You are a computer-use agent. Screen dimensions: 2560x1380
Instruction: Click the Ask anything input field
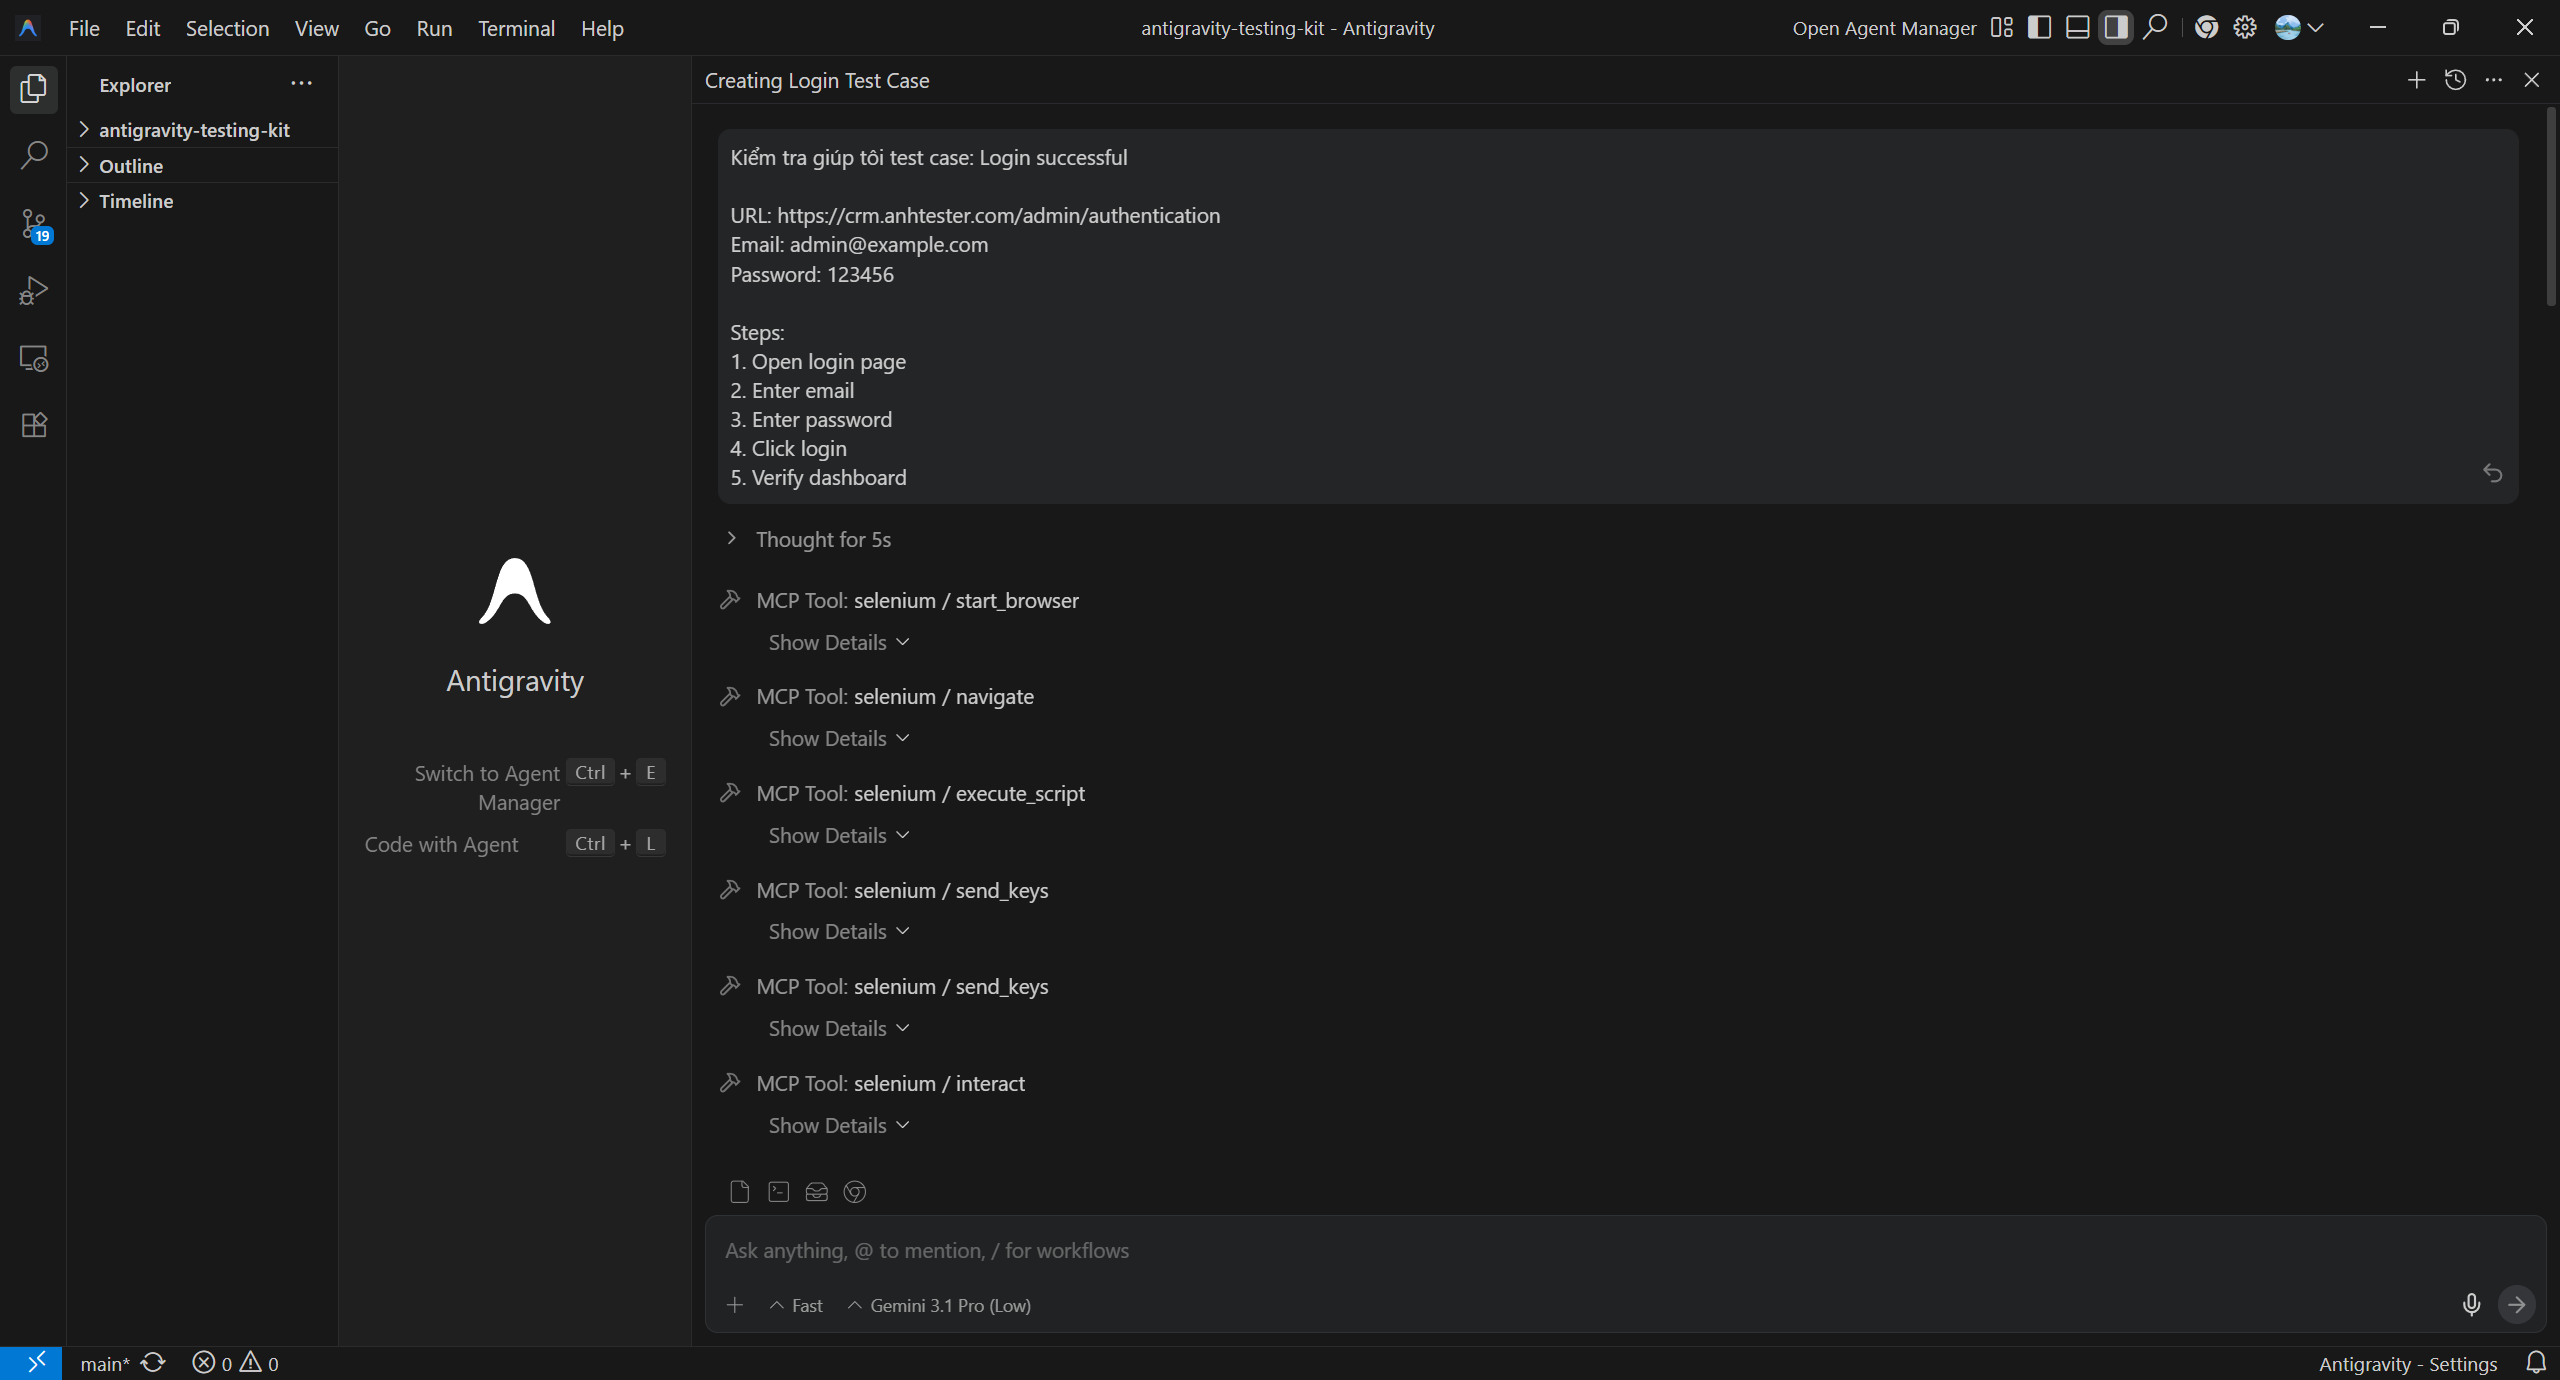pyautogui.click(x=1500, y=1250)
